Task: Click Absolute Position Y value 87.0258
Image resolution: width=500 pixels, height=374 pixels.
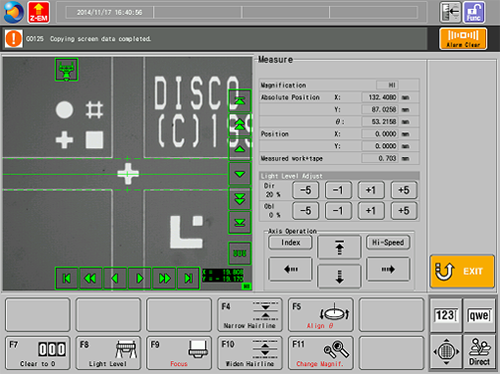Action: click(380, 109)
